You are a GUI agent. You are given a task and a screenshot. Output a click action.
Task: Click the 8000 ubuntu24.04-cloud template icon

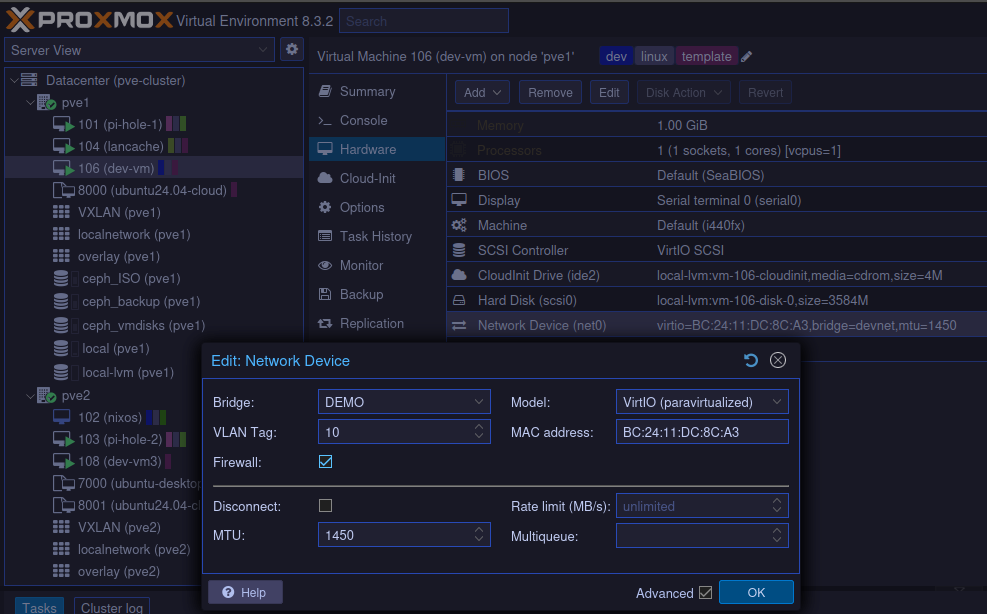click(62, 190)
